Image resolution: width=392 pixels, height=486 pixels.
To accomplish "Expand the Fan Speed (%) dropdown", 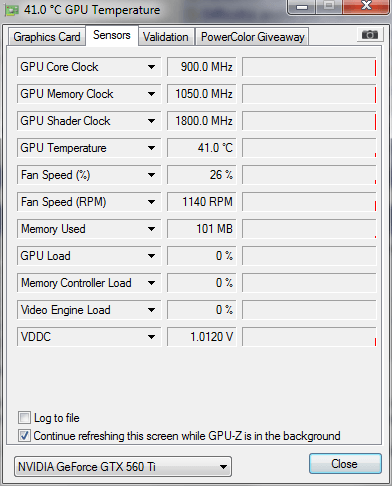I will pos(151,175).
